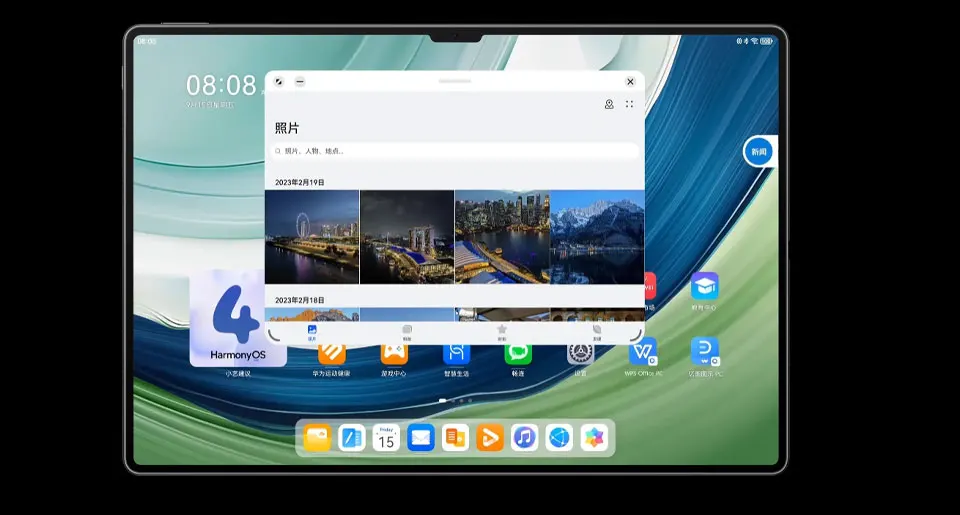The height and width of the screenshot is (515, 960).
Task: Open the orange documents app in dock
Action: (x=456, y=438)
